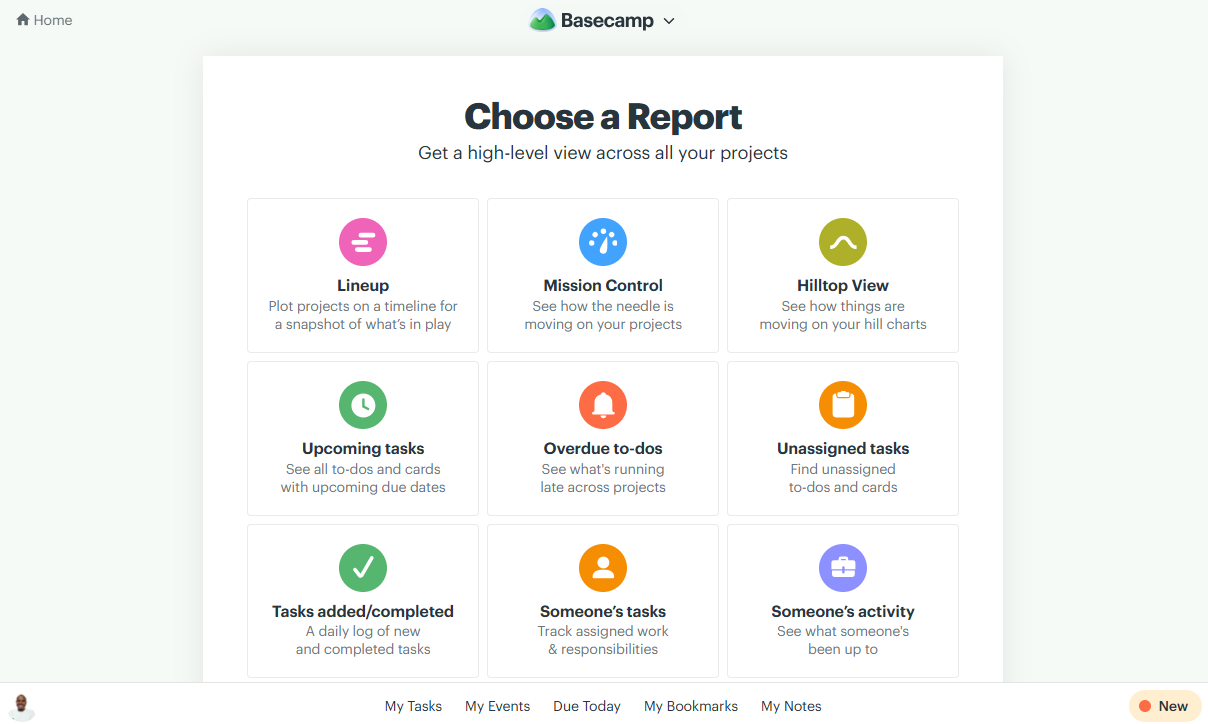
Task: Open My Events in bottom bar
Action: click(497, 706)
